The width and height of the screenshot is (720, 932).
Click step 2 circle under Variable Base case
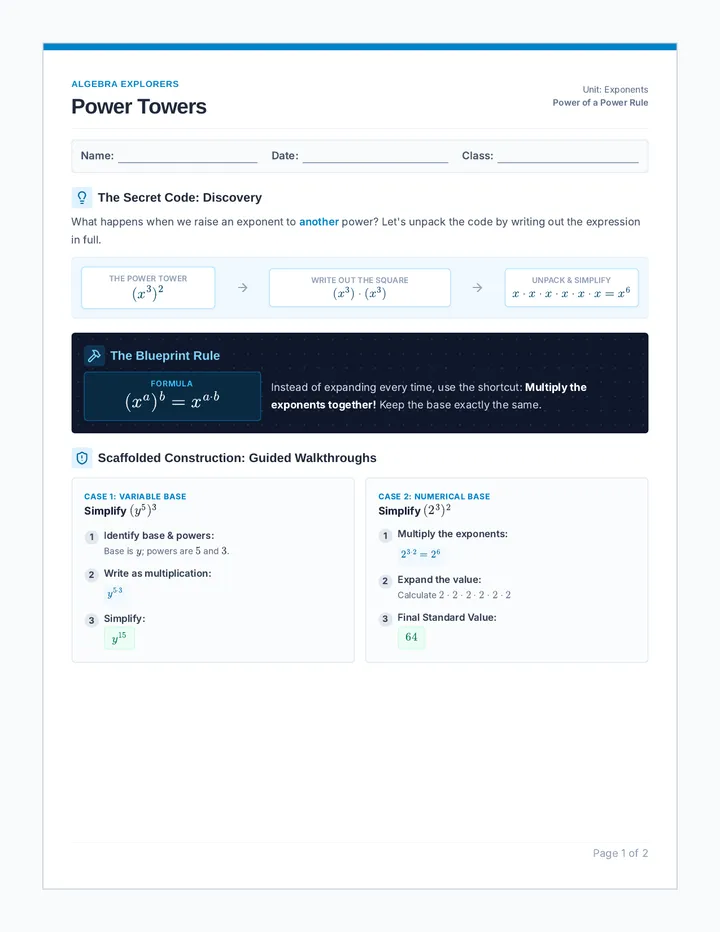tap(91, 575)
